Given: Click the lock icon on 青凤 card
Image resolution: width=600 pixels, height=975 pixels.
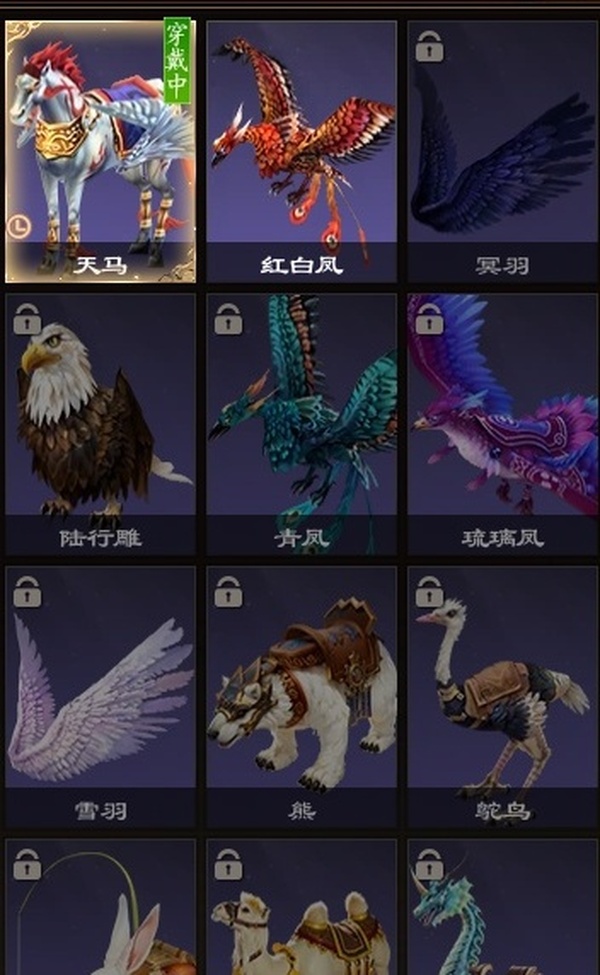Looking at the screenshot, I should [x=228, y=319].
